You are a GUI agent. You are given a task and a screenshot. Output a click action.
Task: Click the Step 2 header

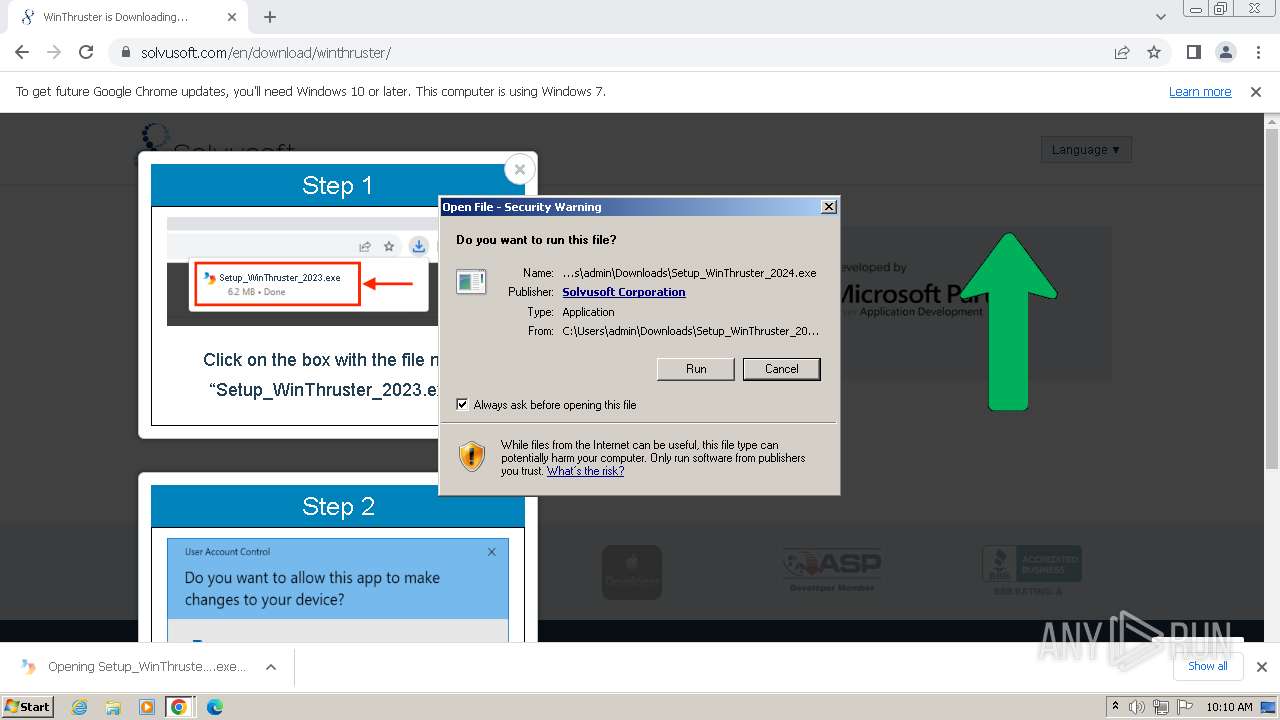click(338, 507)
